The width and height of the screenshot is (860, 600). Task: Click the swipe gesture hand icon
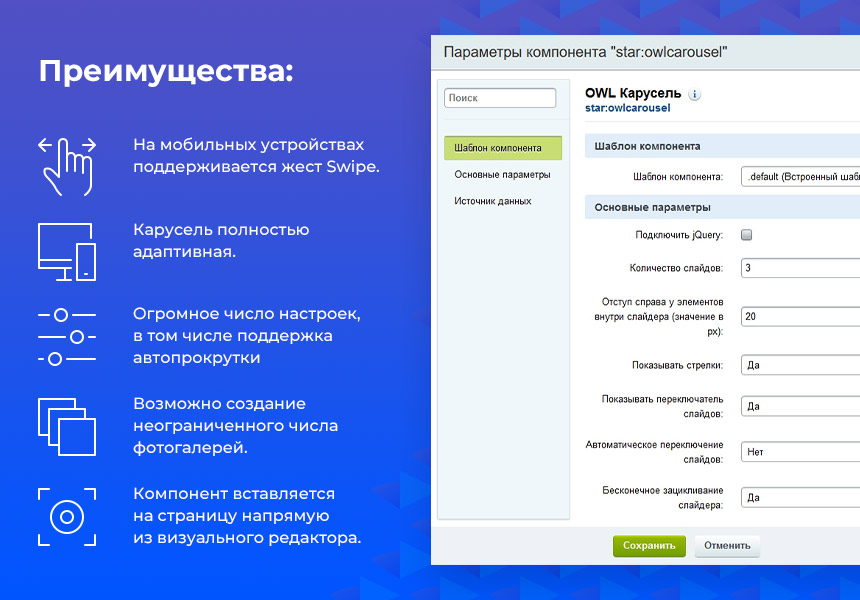tap(67, 164)
